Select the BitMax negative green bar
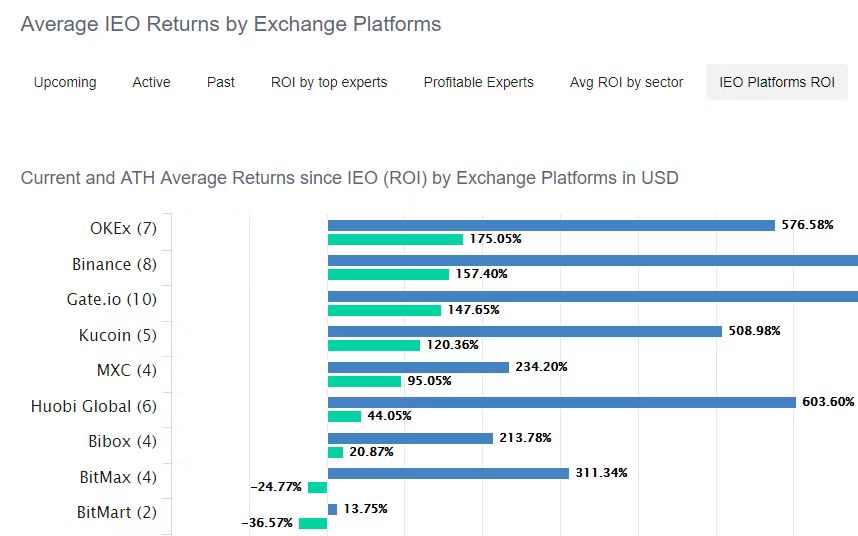The height and width of the screenshot is (536, 858). tap(317, 487)
